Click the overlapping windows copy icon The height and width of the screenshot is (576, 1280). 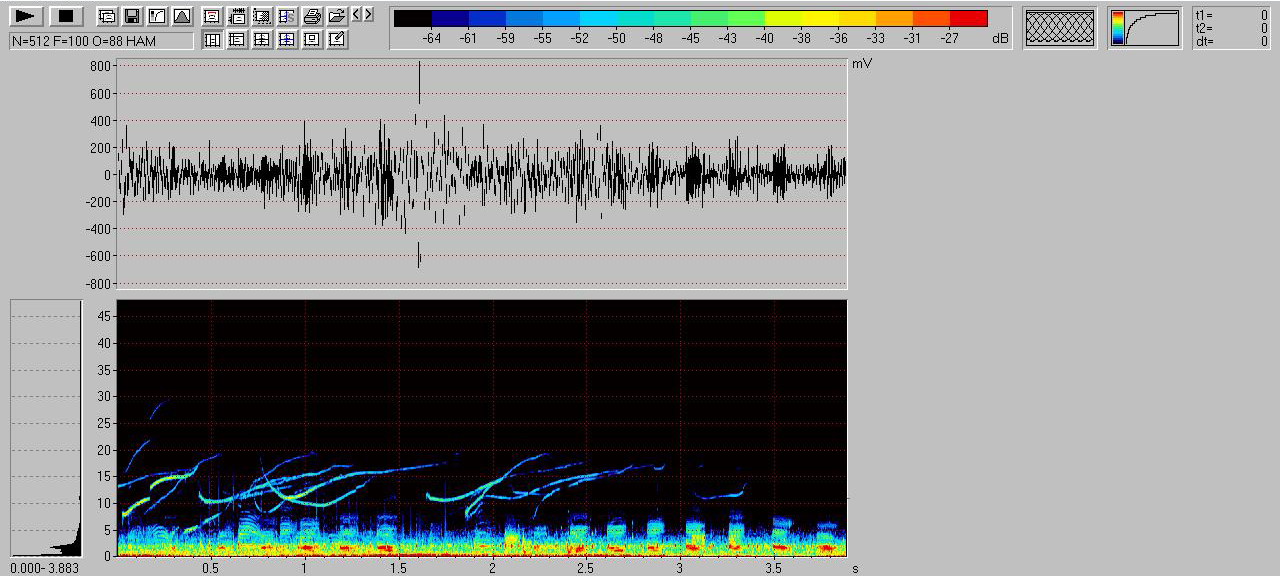107,16
